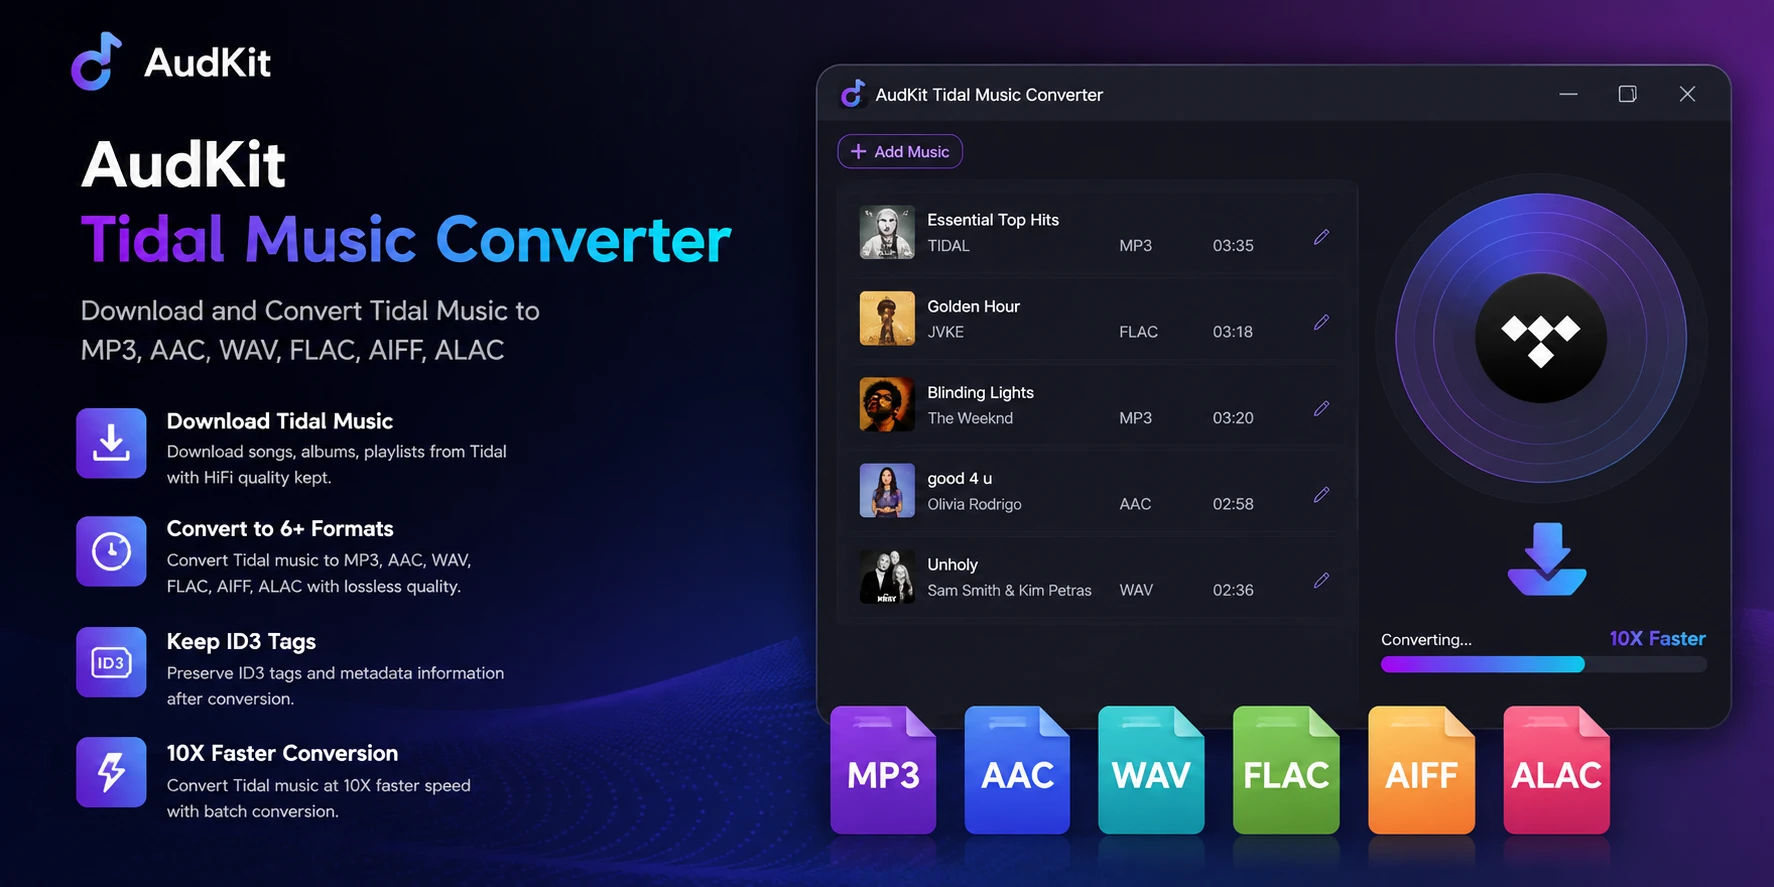Click the FLAC format of Golden Hour
Screen dimensions: 1774x887
(x=1138, y=332)
